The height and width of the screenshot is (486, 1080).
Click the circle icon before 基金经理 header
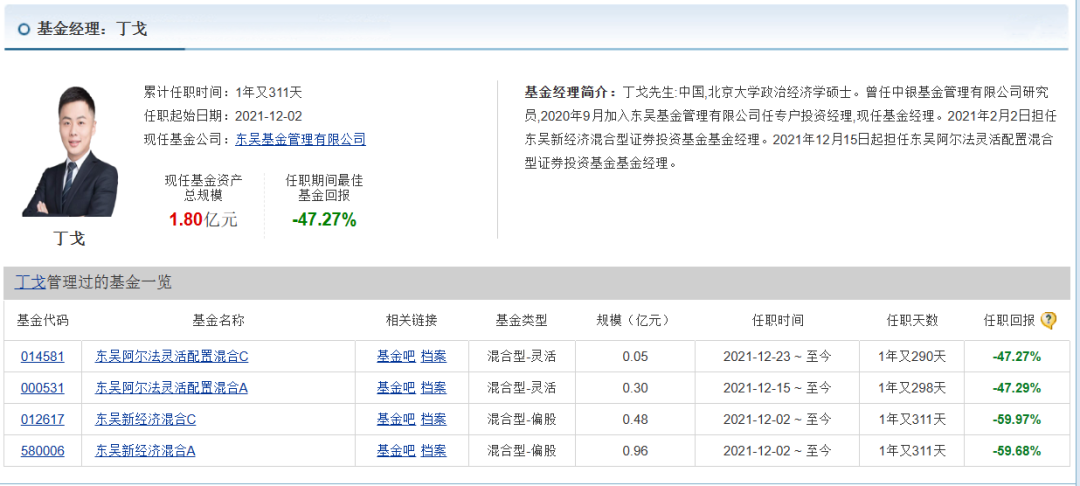(23, 29)
